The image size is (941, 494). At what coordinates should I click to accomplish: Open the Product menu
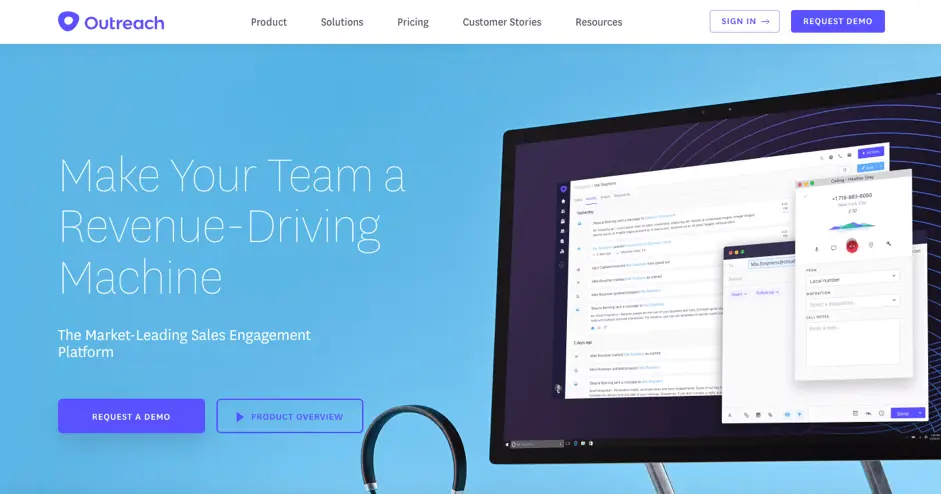(x=269, y=22)
